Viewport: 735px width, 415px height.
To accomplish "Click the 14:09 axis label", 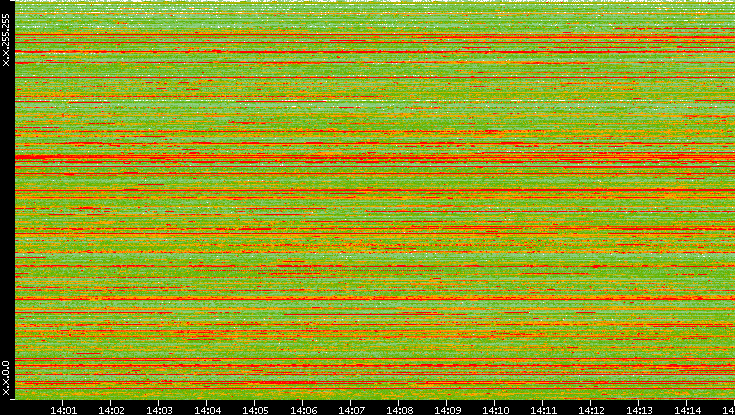I will click(448, 410).
